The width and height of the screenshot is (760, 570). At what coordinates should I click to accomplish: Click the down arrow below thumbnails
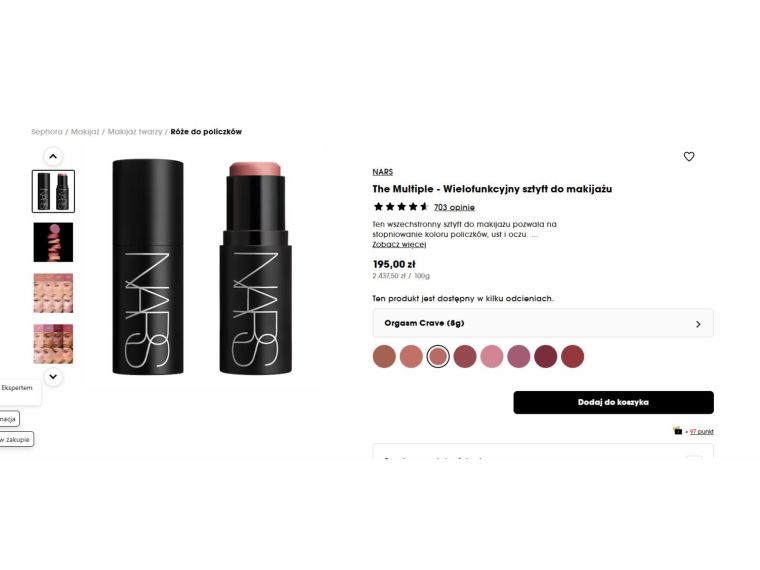(53, 377)
